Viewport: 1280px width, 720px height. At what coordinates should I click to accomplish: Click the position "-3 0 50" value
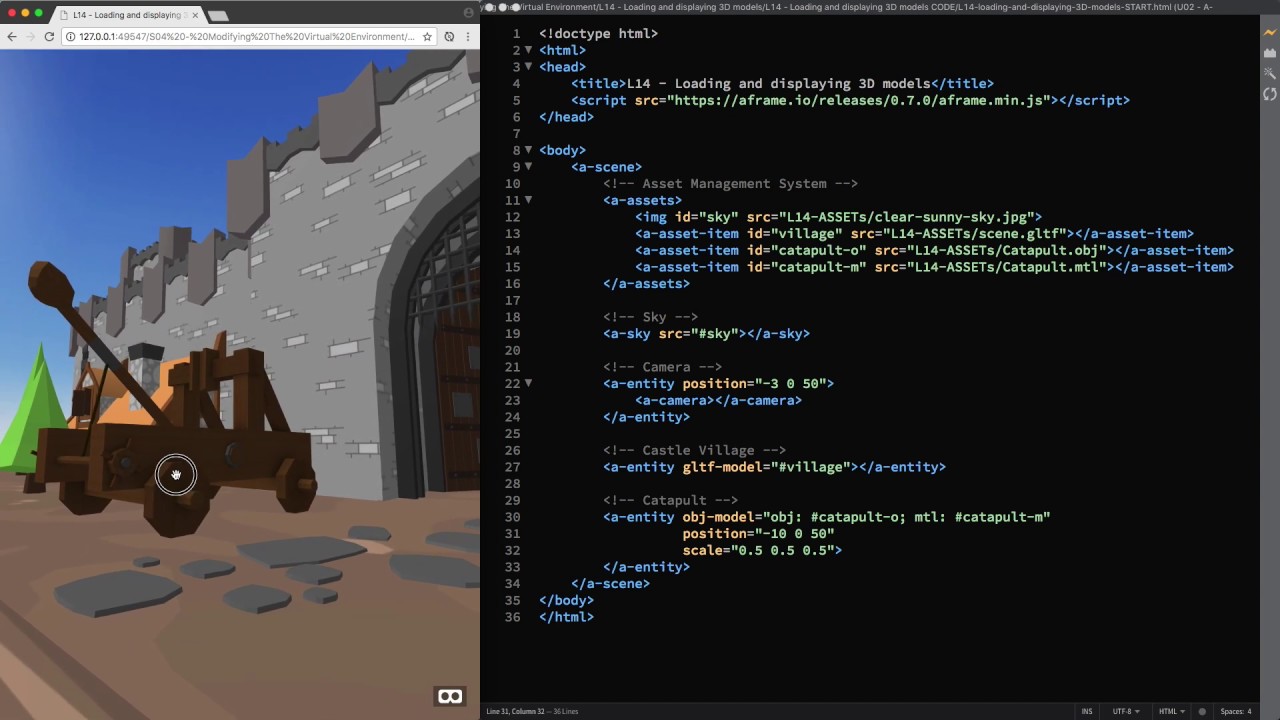(790, 384)
